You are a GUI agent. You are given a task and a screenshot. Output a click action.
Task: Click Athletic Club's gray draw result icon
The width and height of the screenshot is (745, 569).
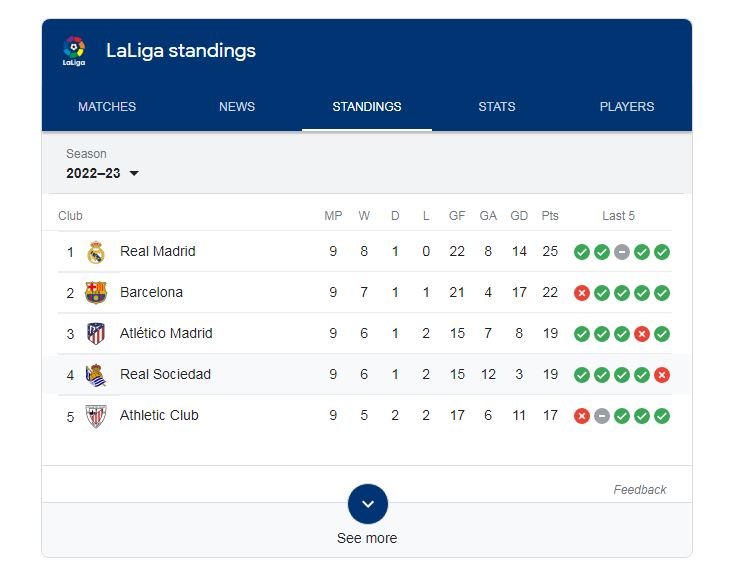(x=602, y=416)
